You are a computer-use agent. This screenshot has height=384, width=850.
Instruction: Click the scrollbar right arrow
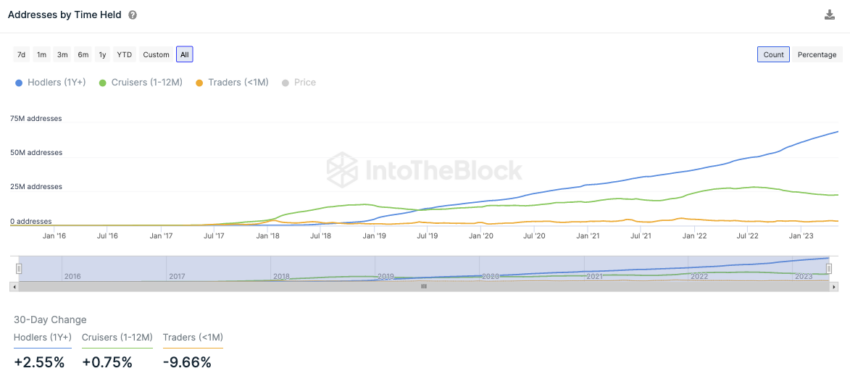point(834,286)
